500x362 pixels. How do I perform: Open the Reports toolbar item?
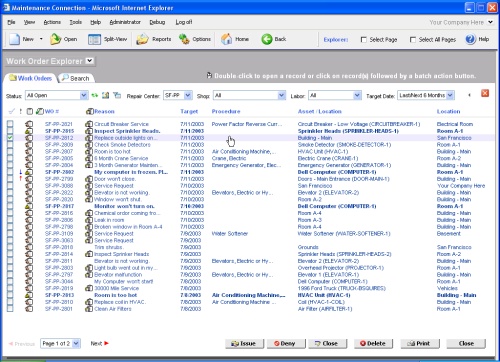(x=154, y=39)
